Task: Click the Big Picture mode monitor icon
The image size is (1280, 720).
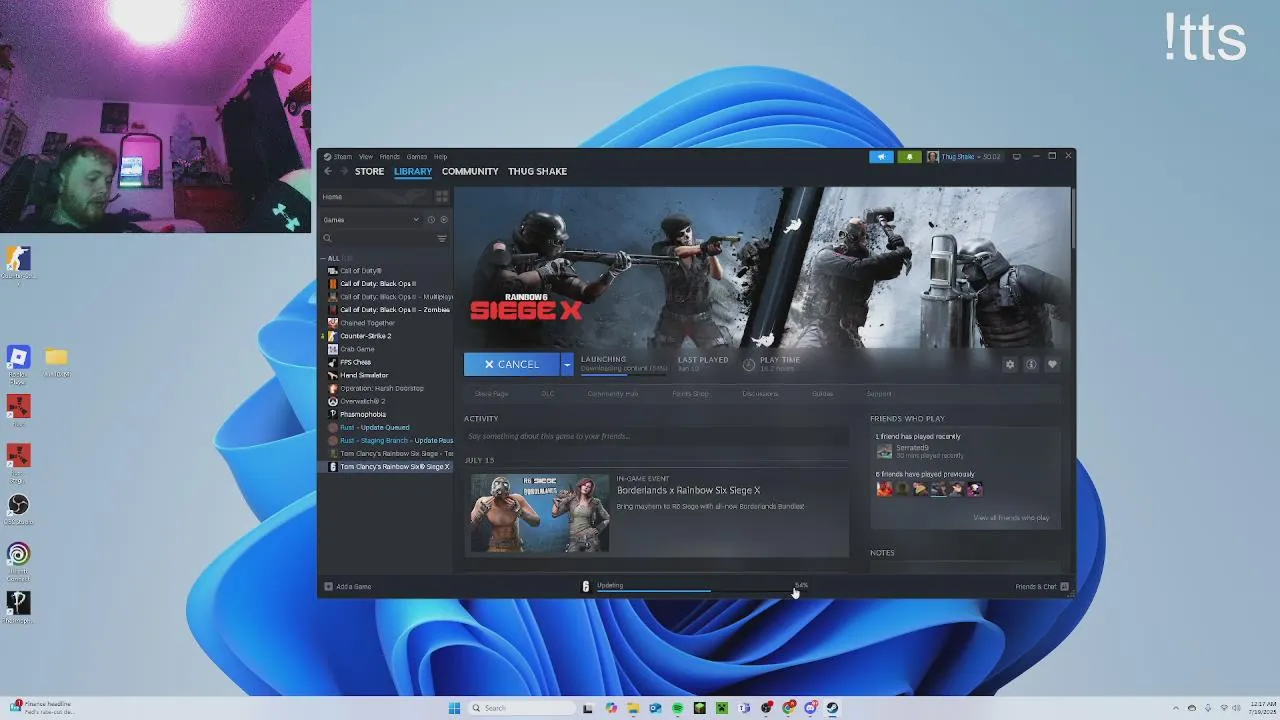Action: [x=1017, y=157]
